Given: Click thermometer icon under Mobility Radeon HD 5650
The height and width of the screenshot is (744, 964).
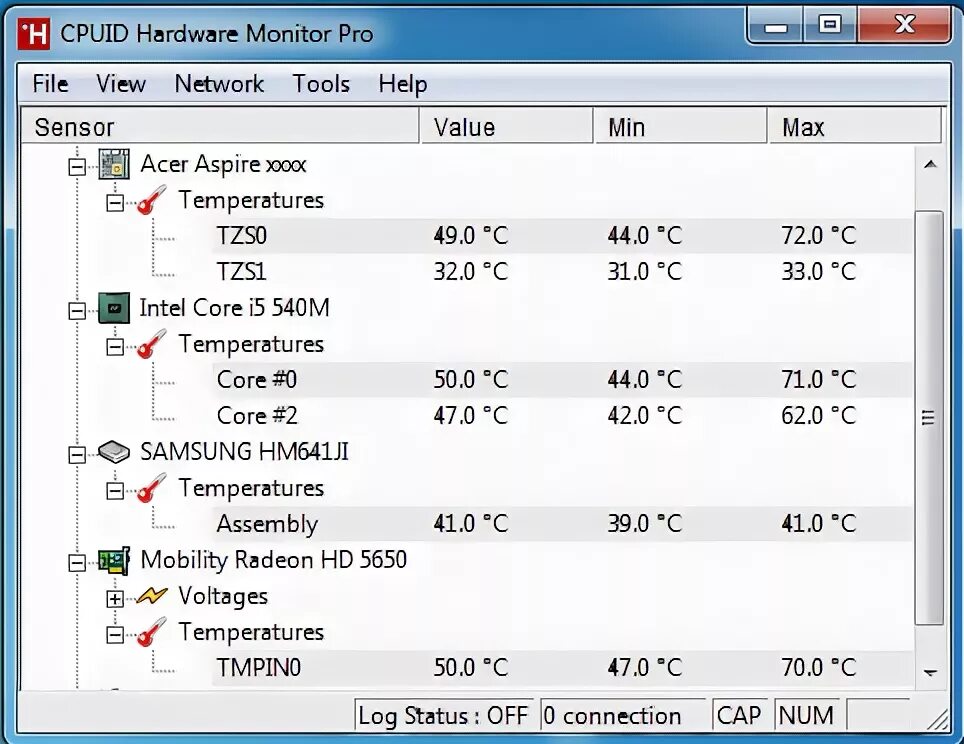Looking at the screenshot, I should [152, 631].
